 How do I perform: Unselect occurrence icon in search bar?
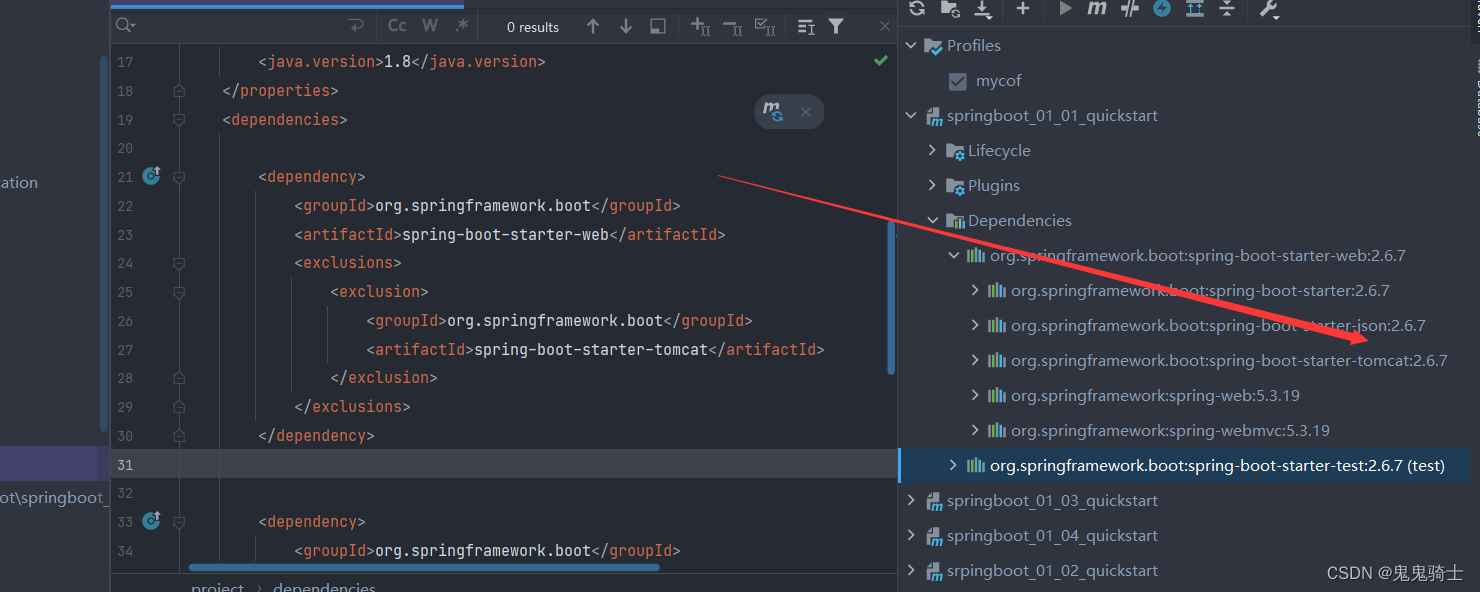click(732, 27)
